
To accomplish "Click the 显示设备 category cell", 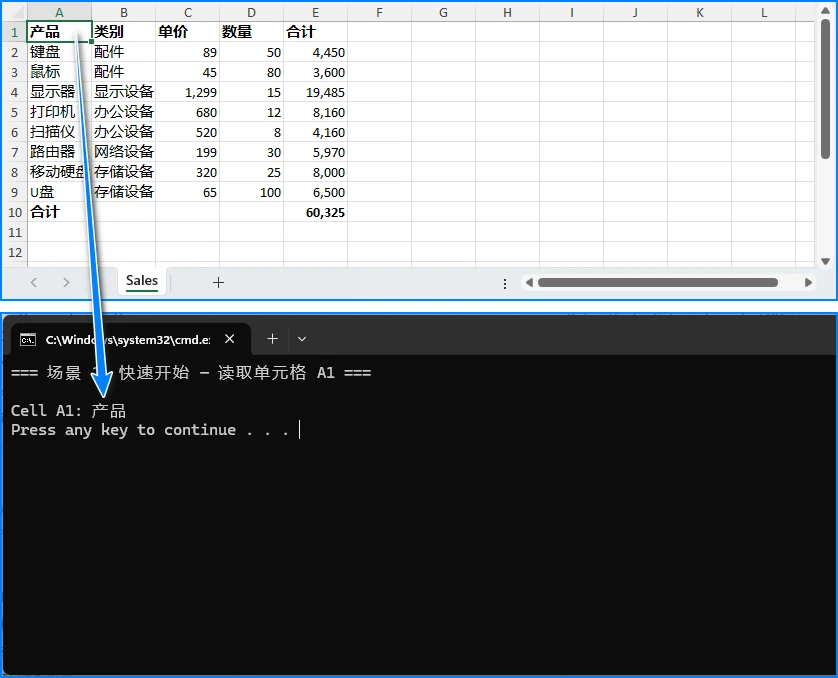I will pyautogui.click(x=123, y=92).
